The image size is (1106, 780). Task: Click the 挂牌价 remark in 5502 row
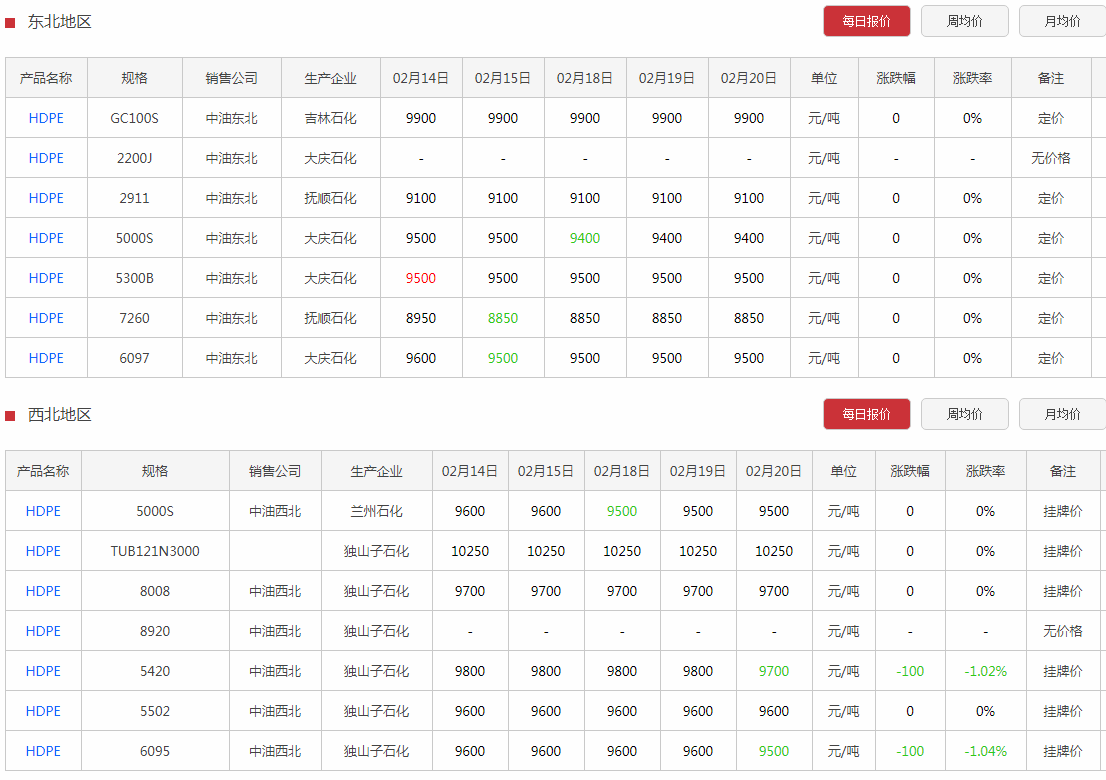coord(1062,711)
